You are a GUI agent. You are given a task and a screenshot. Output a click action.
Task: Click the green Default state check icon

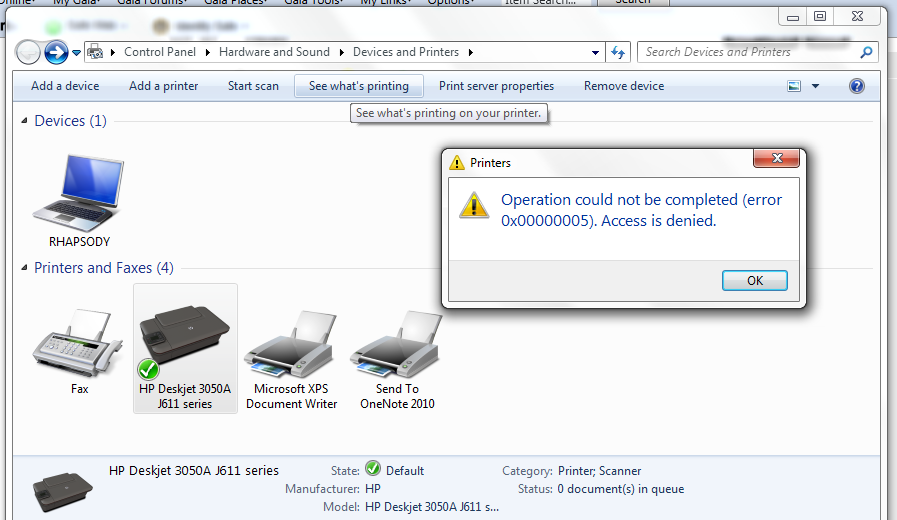[373, 469]
